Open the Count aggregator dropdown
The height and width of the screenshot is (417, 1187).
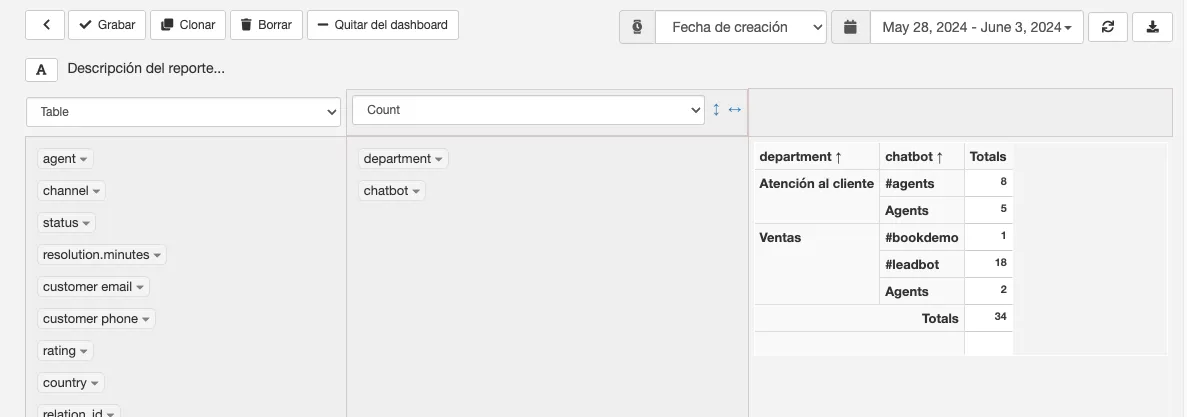pyautogui.click(x=528, y=110)
